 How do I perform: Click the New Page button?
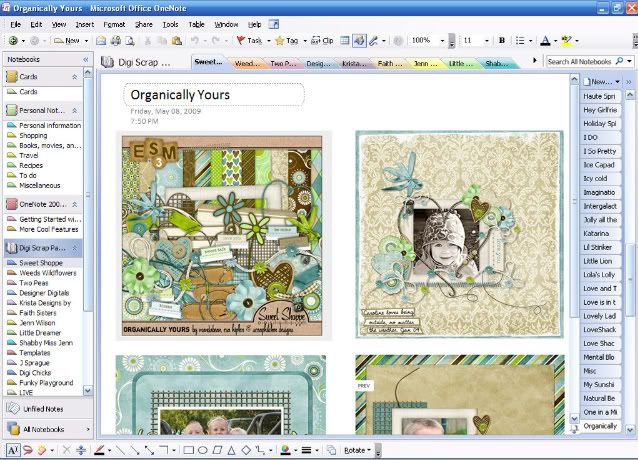(x=597, y=82)
